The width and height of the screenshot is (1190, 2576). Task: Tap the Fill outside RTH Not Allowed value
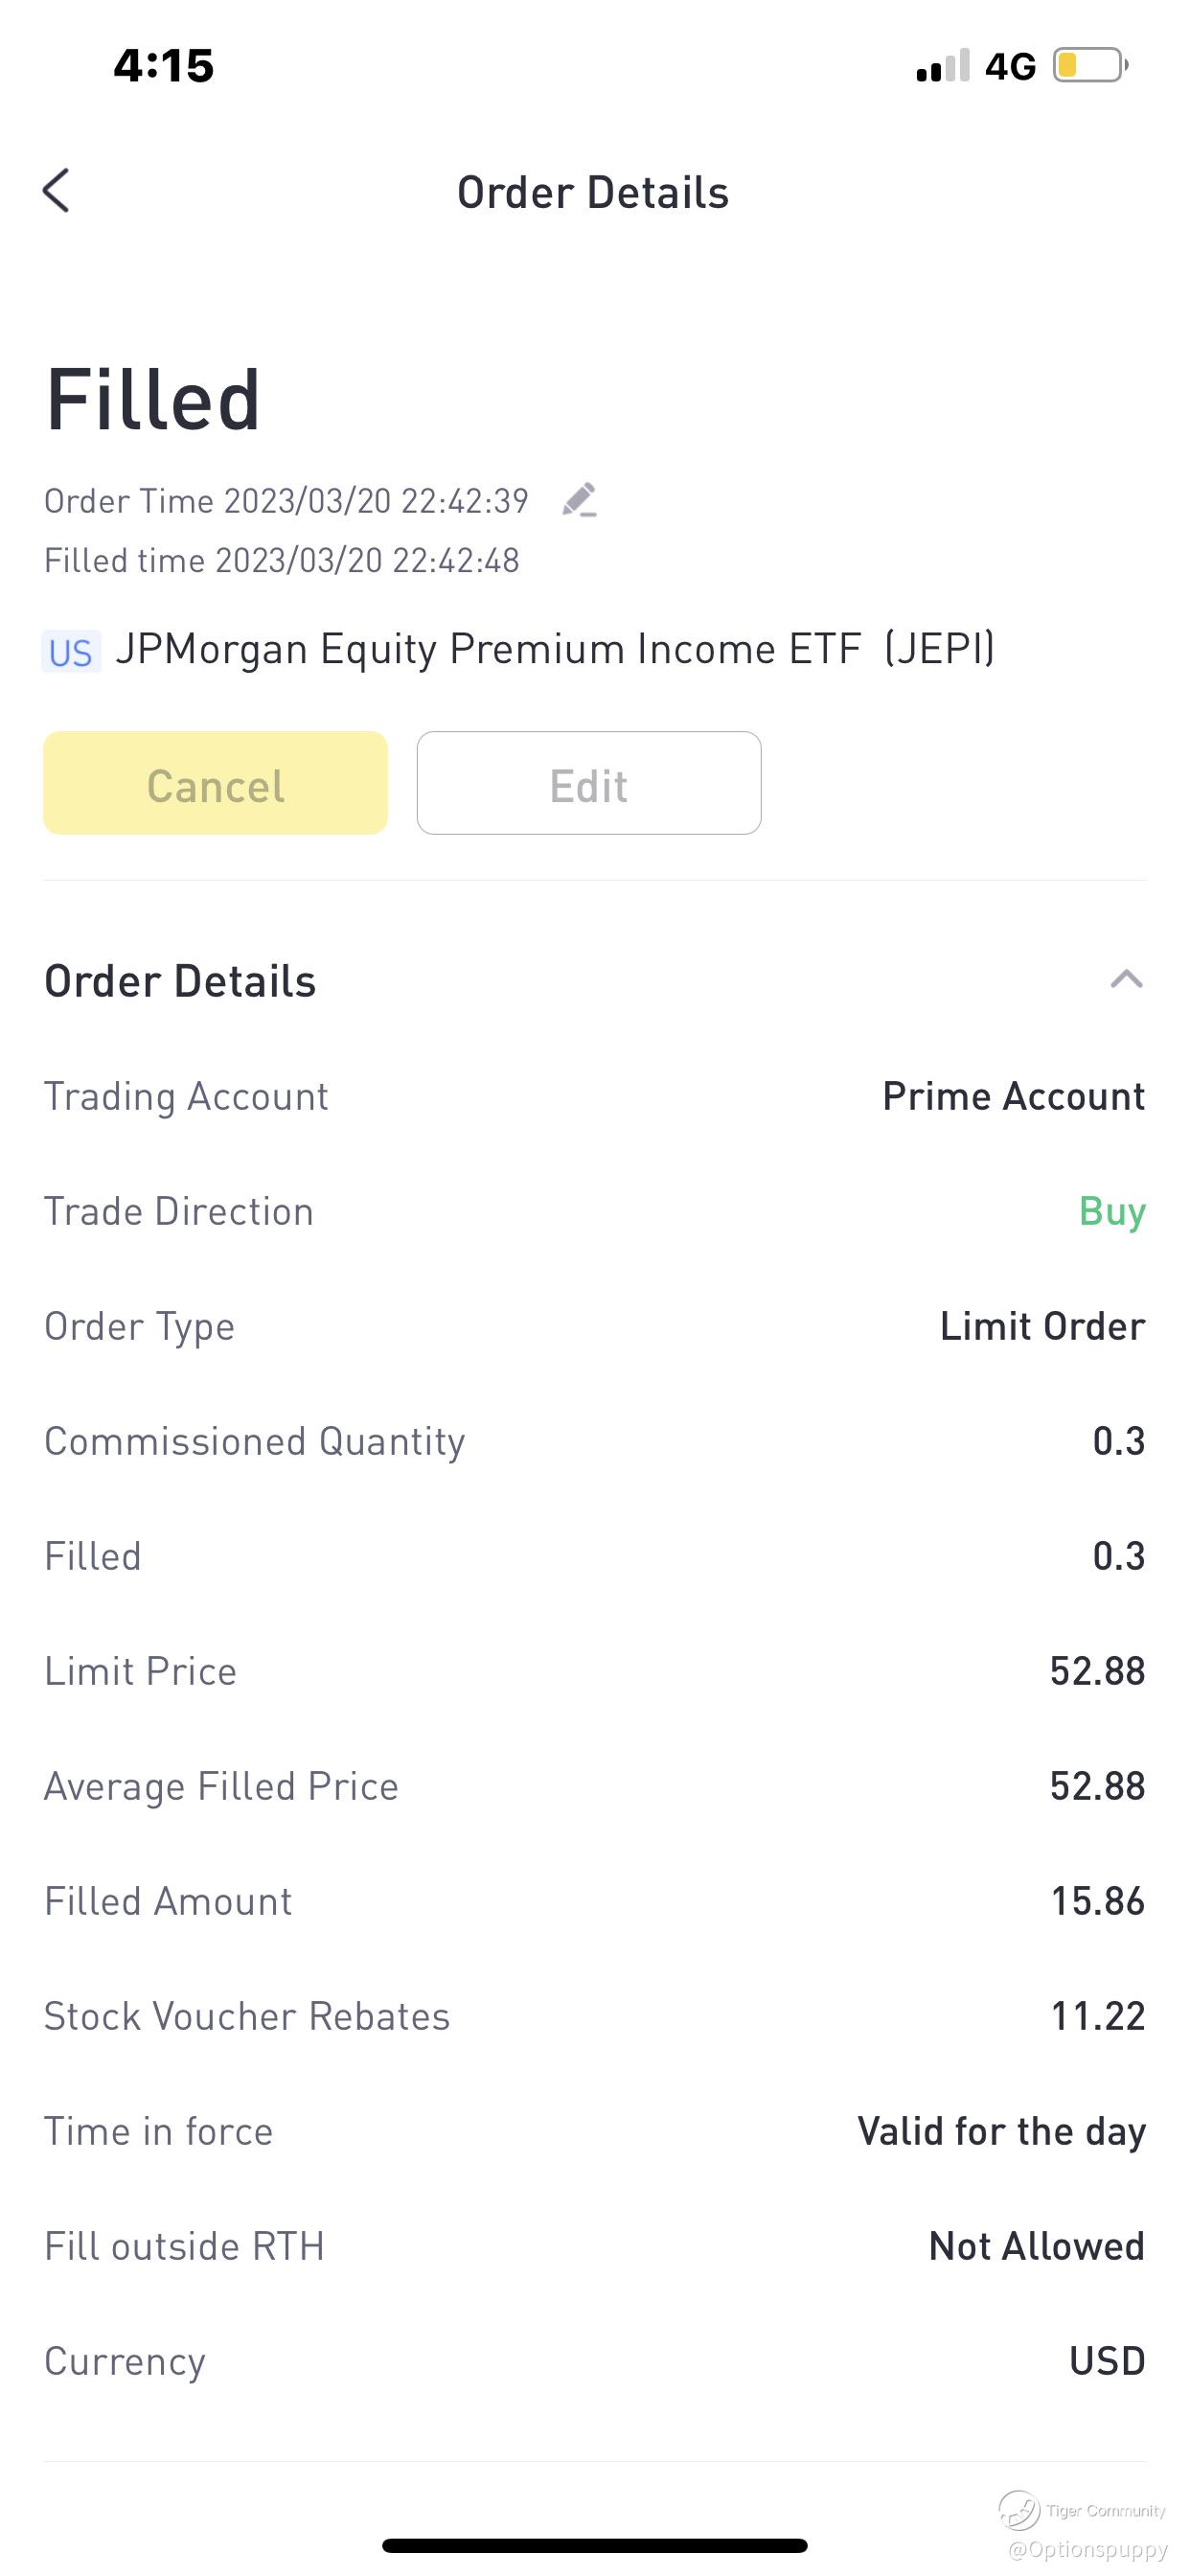point(1036,2247)
